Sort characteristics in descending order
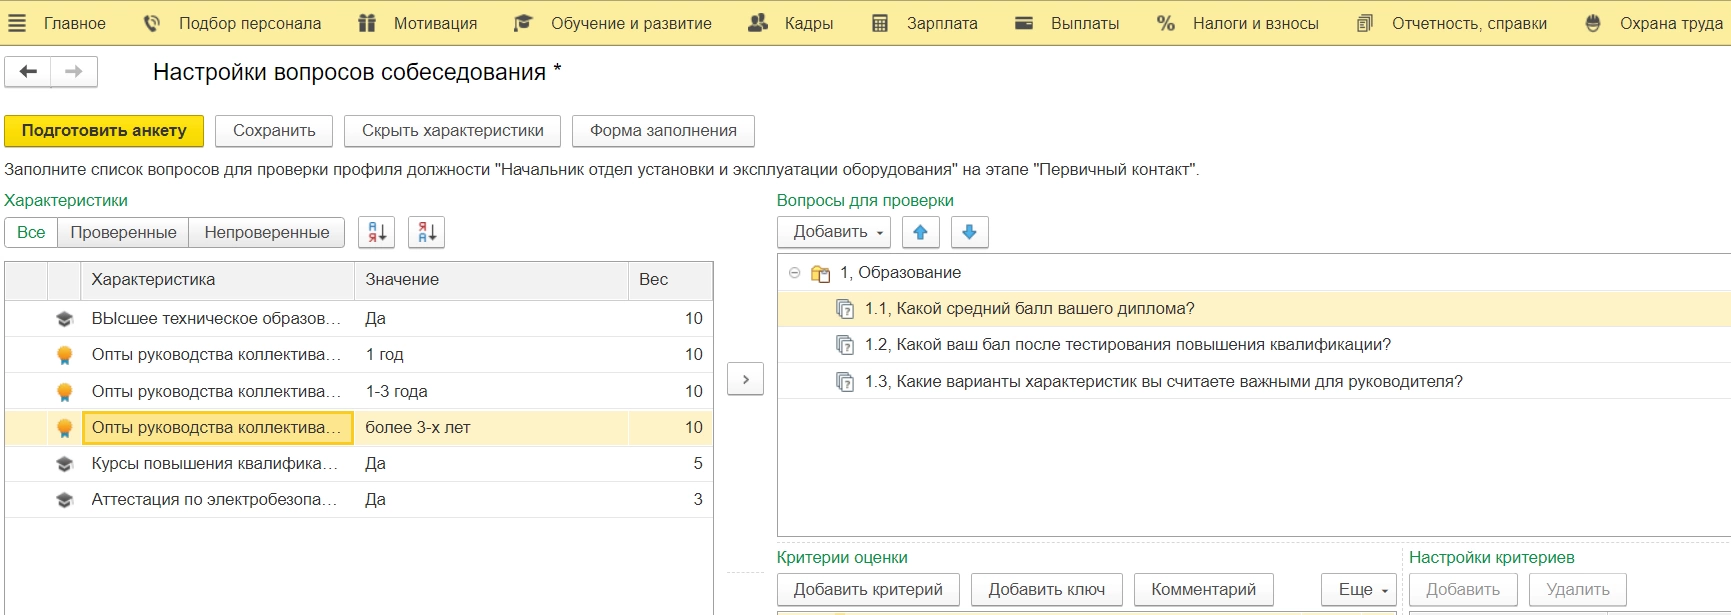This screenshot has height=615, width=1731. tap(427, 232)
